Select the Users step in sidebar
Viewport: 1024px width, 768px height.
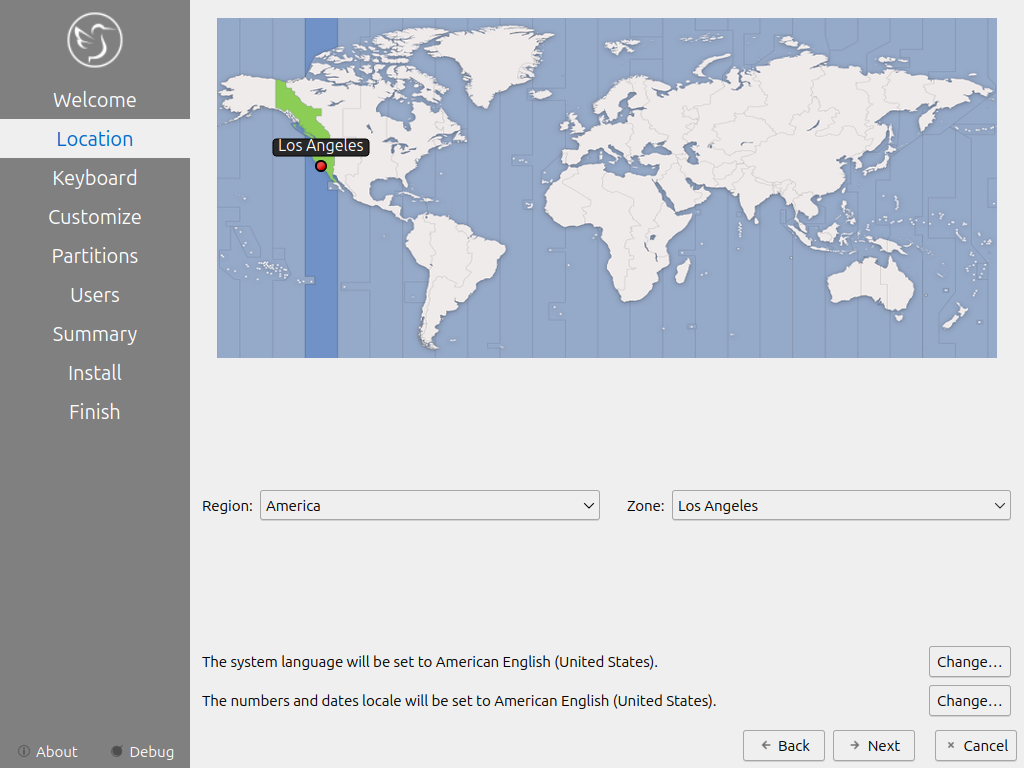pyautogui.click(x=95, y=295)
